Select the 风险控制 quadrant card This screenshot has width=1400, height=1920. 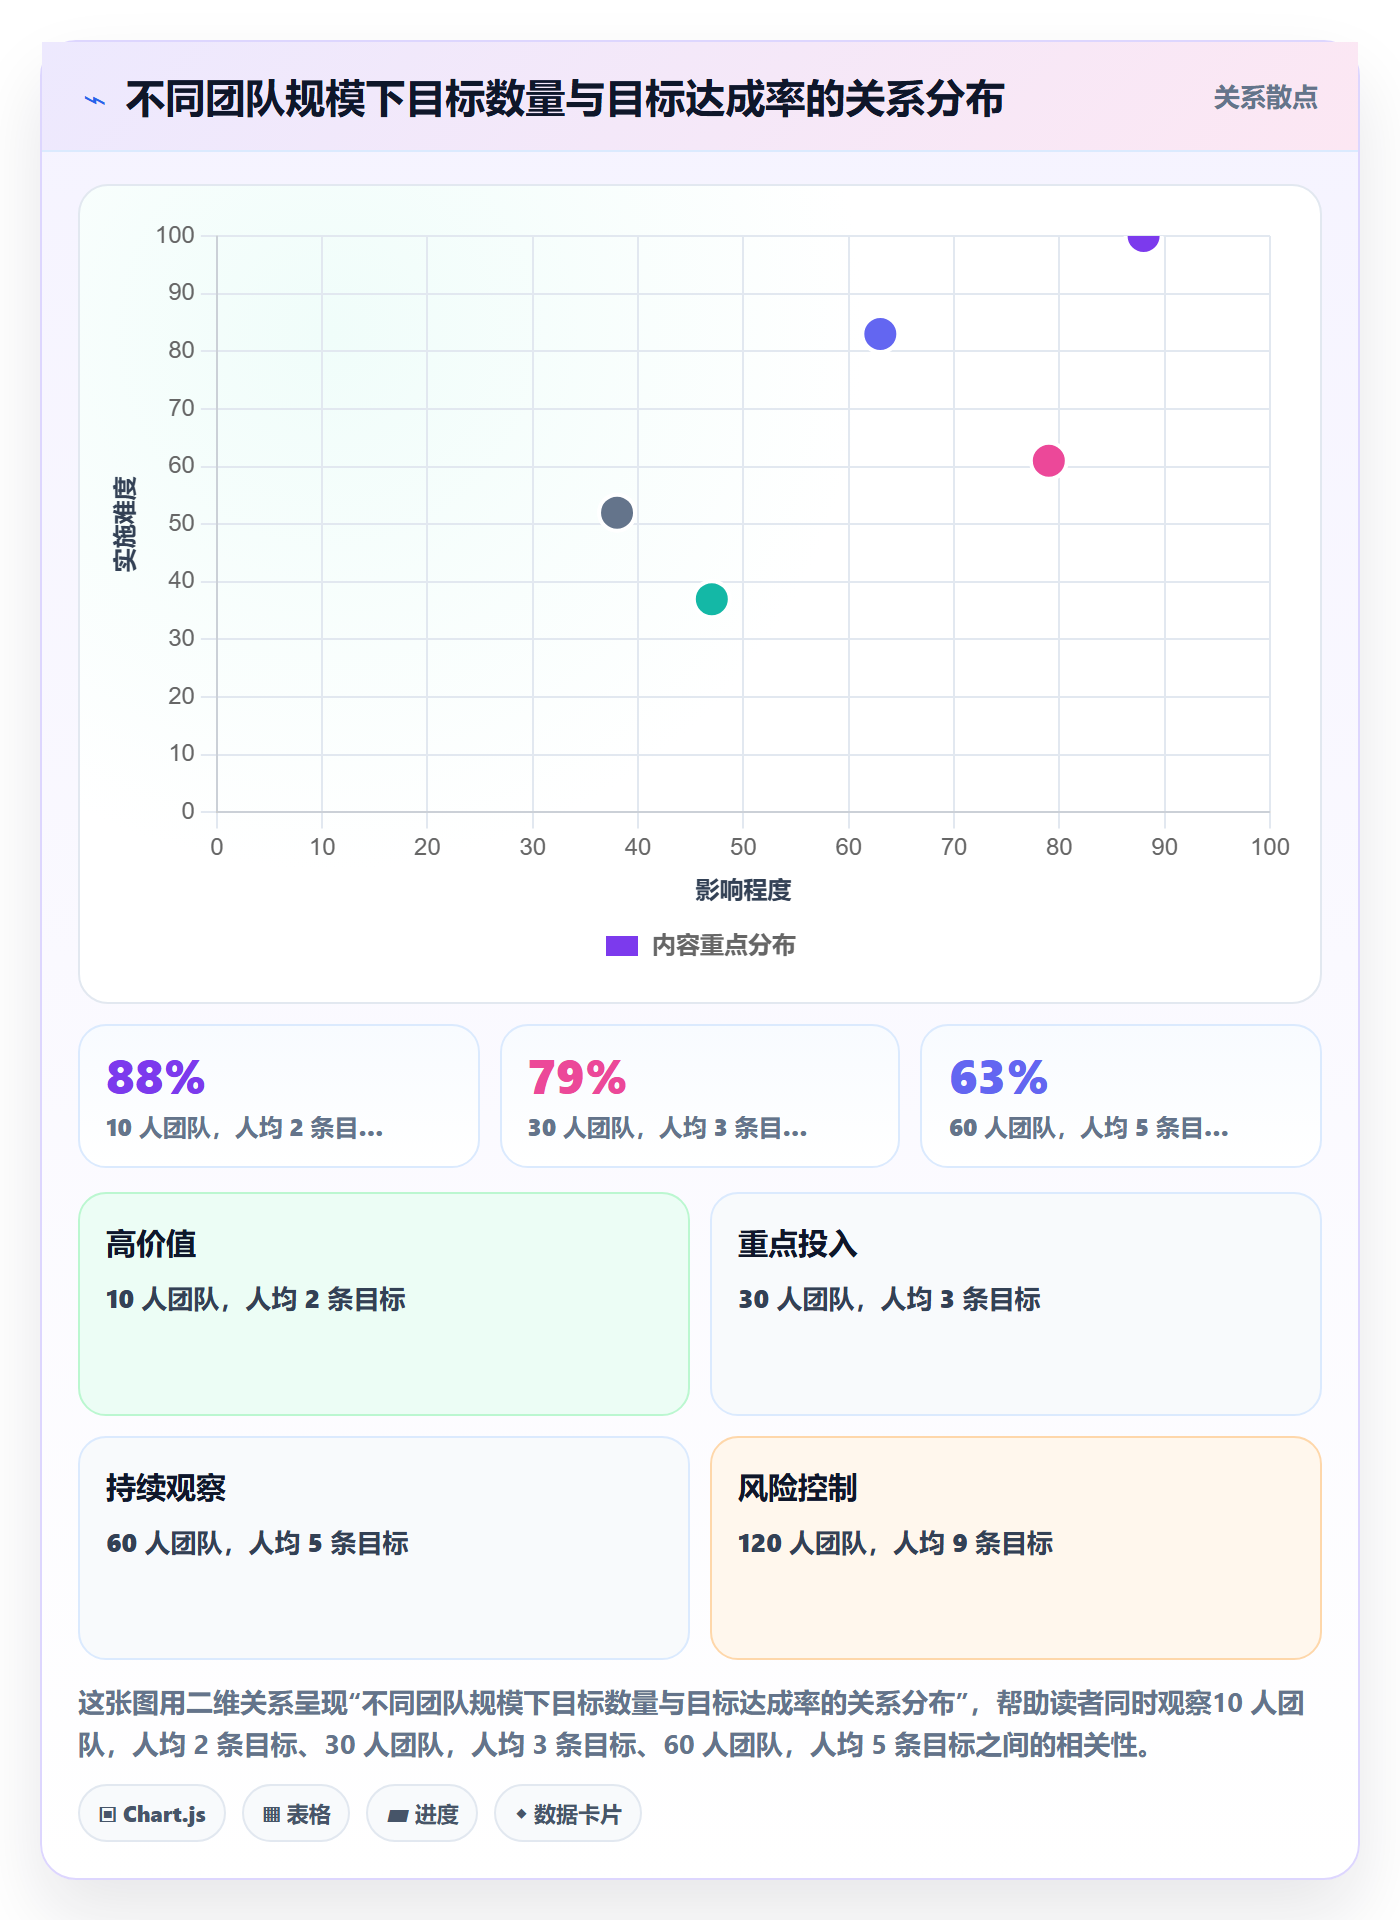click(x=1016, y=1548)
